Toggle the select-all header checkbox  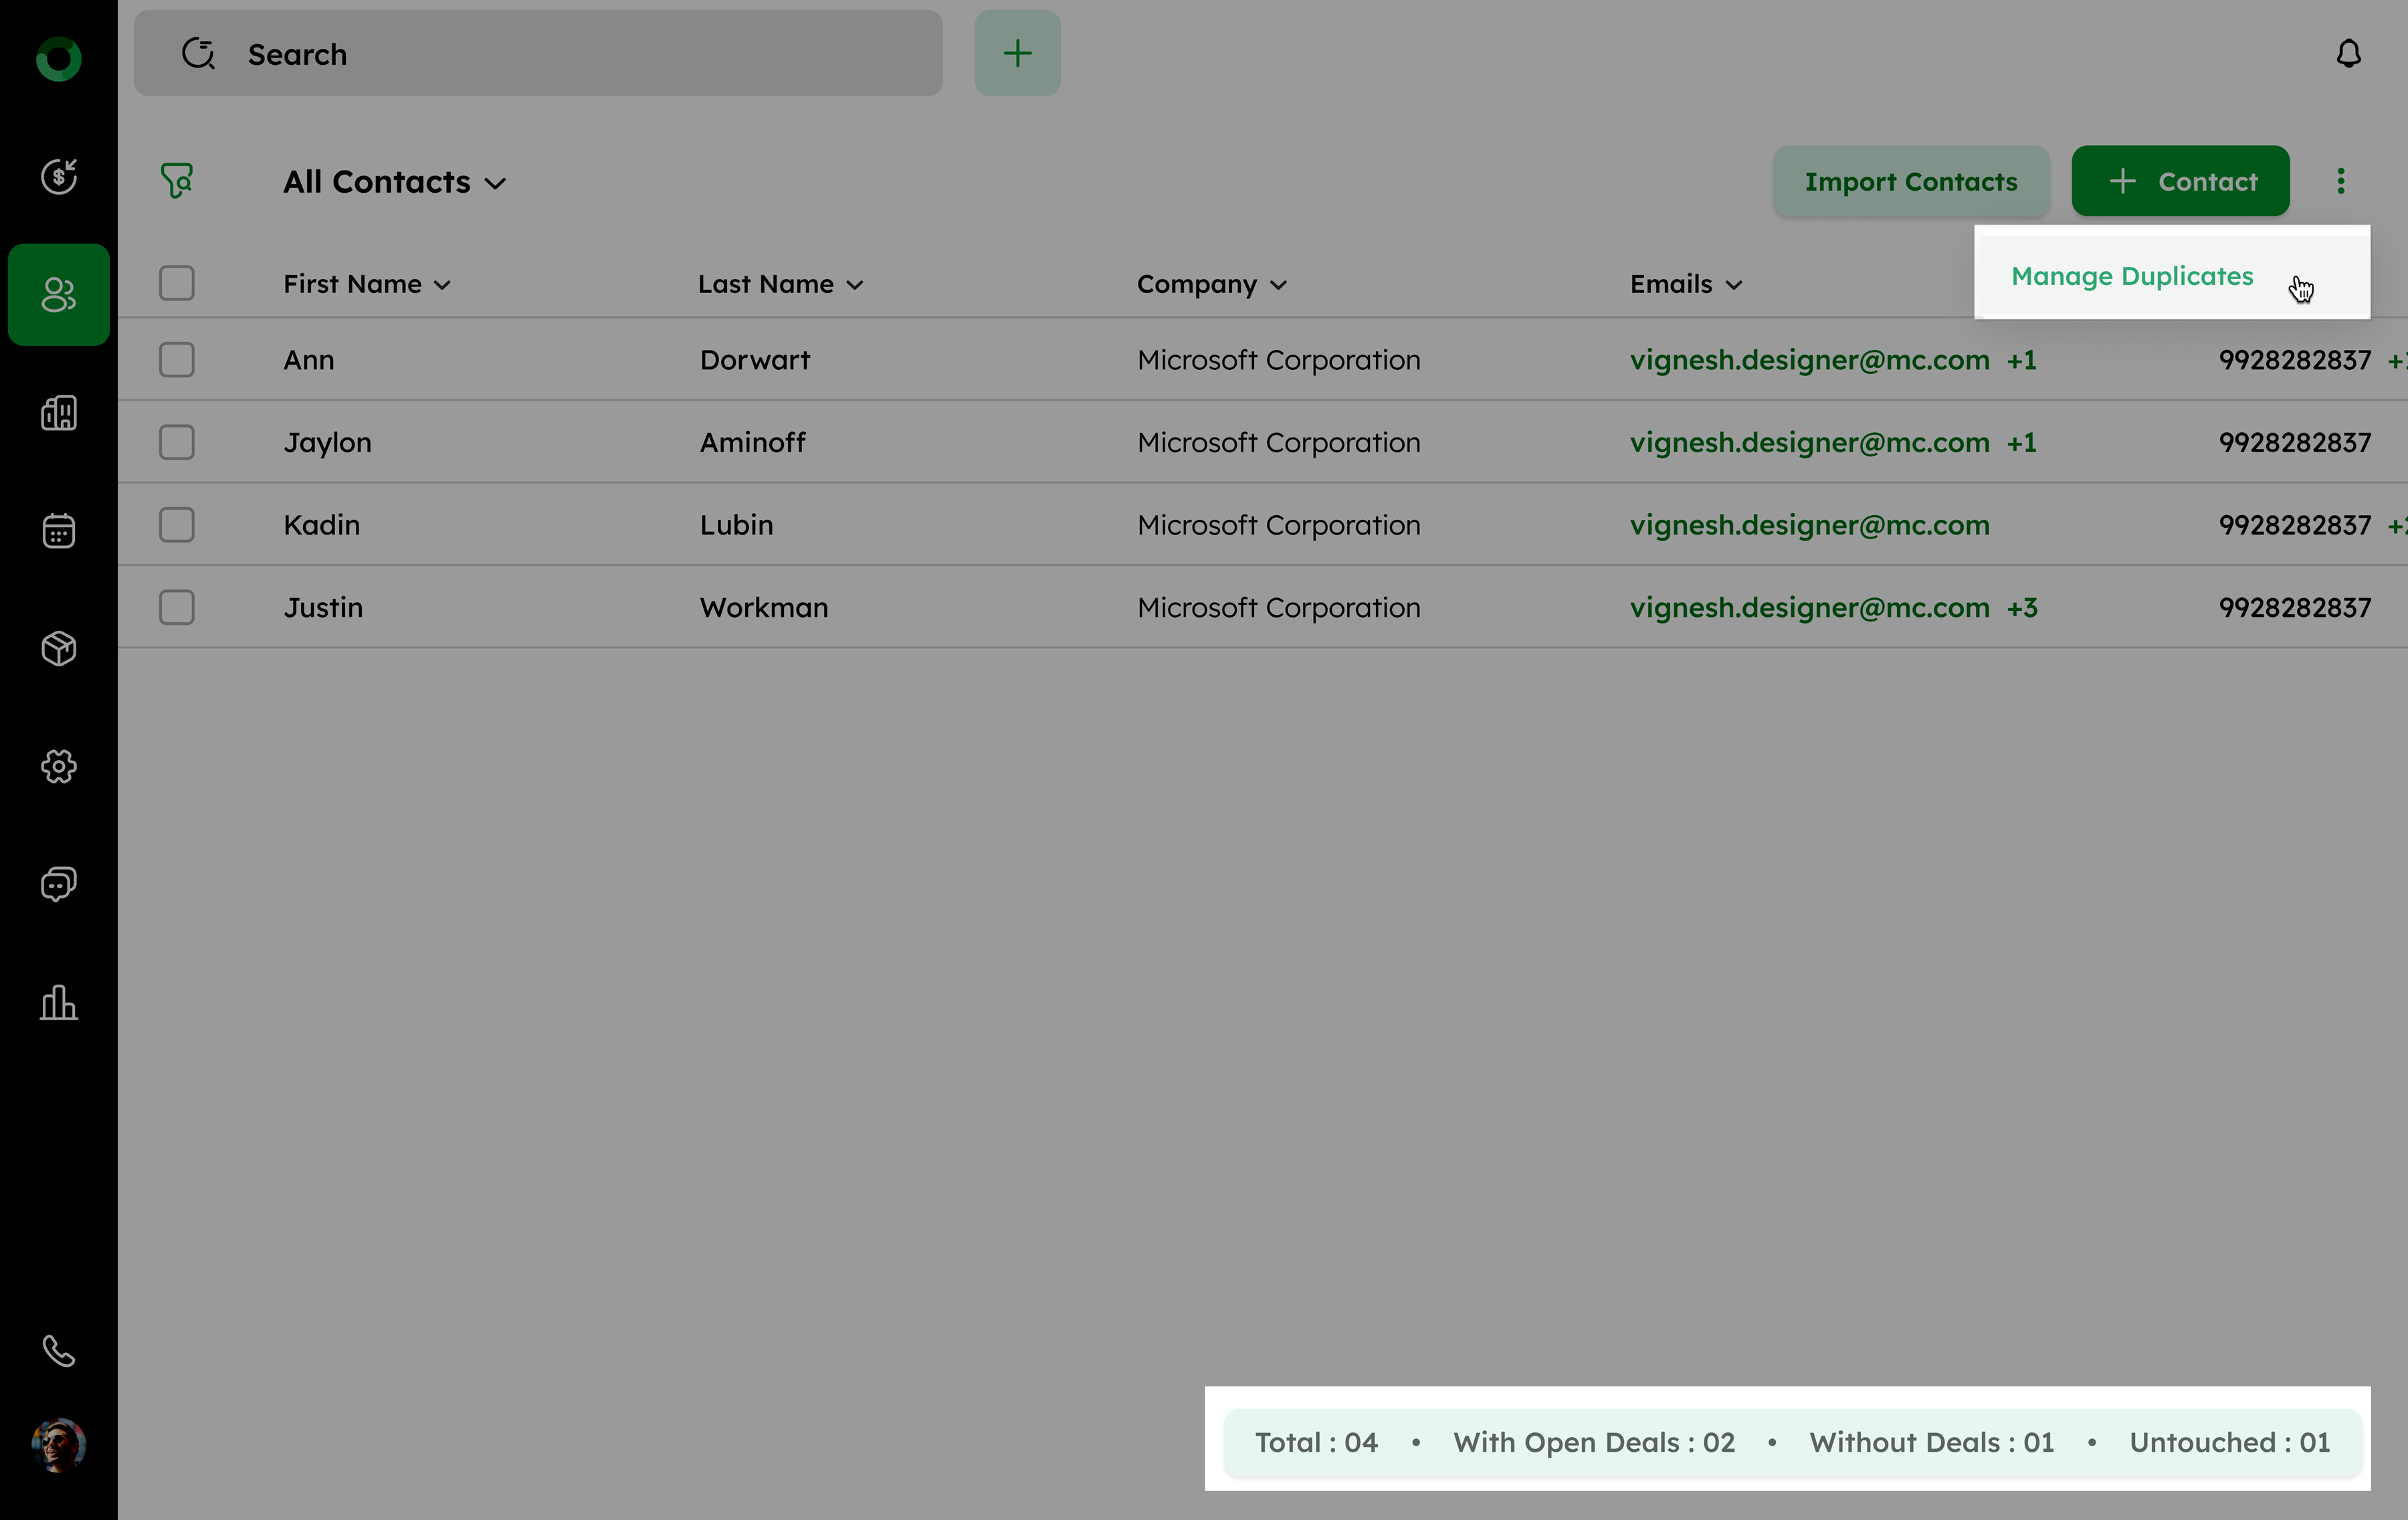(x=177, y=284)
